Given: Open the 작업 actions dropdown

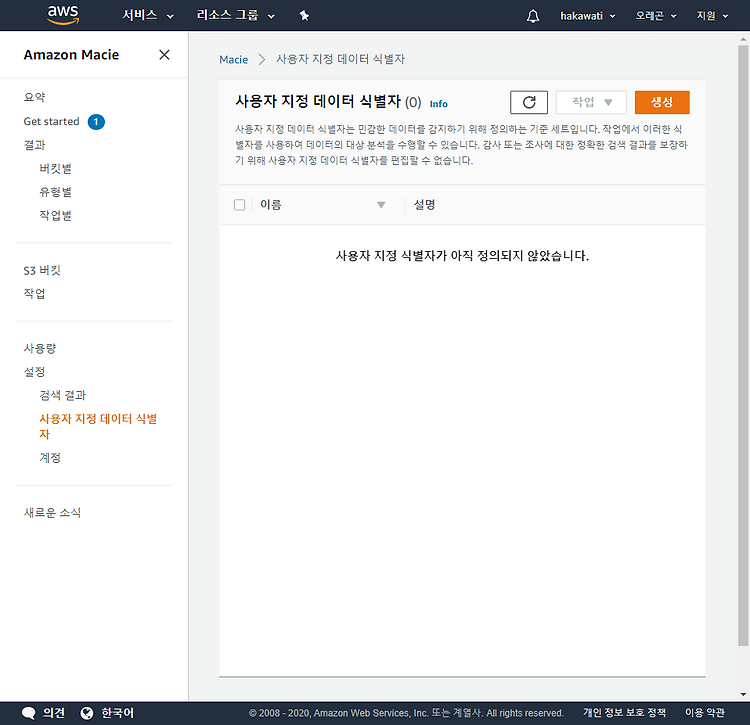Looking at the screenshot, I should pos(591,102).
